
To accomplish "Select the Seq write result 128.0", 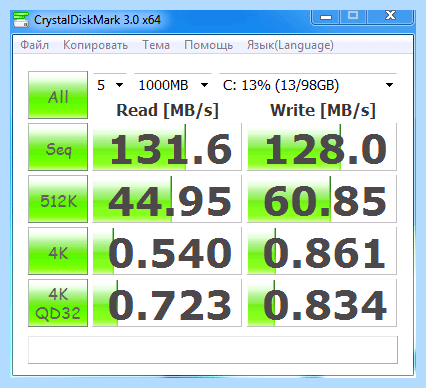I will coord(322,147).
